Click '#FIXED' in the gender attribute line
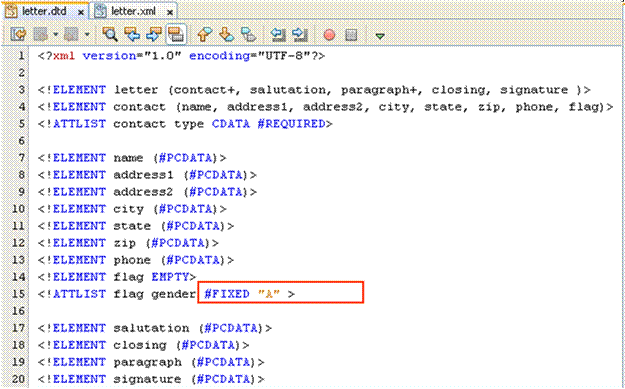 [227, 294]
